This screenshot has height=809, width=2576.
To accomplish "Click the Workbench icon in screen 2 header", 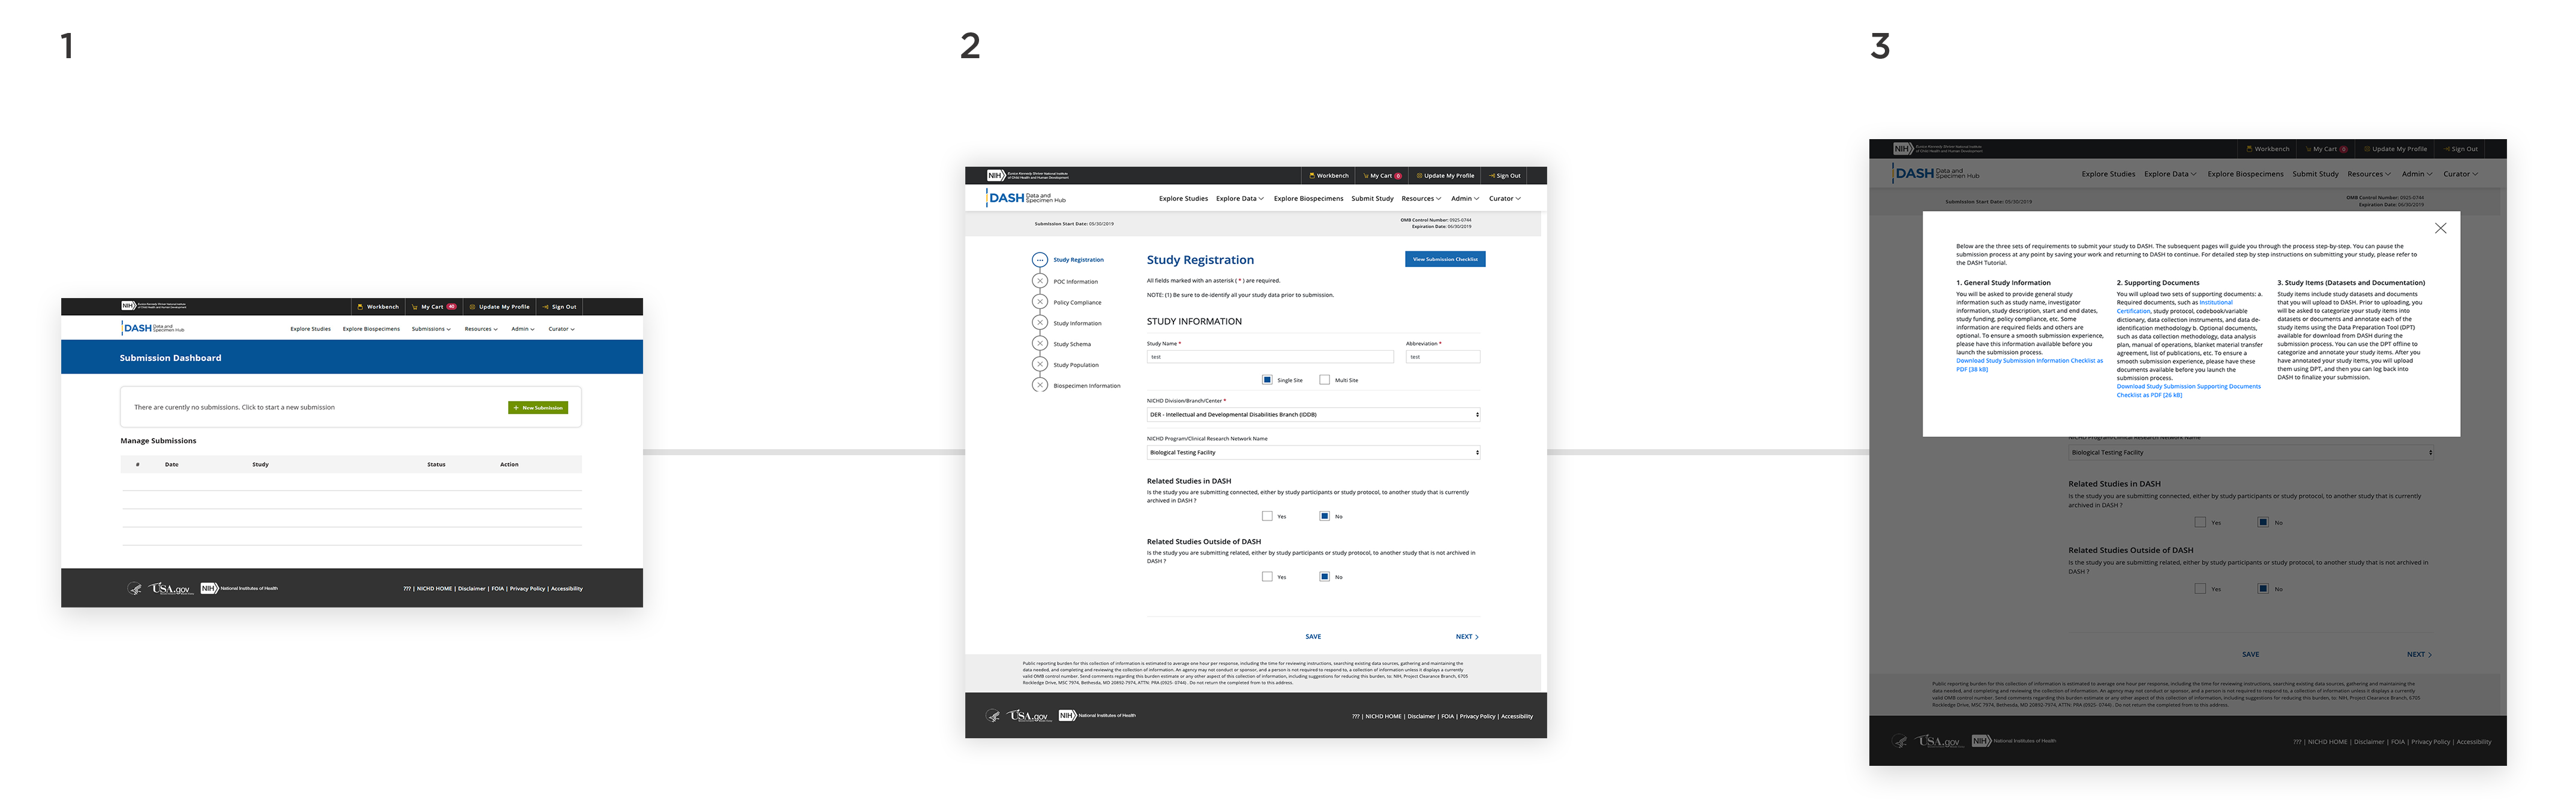I will coord(1312,176).
